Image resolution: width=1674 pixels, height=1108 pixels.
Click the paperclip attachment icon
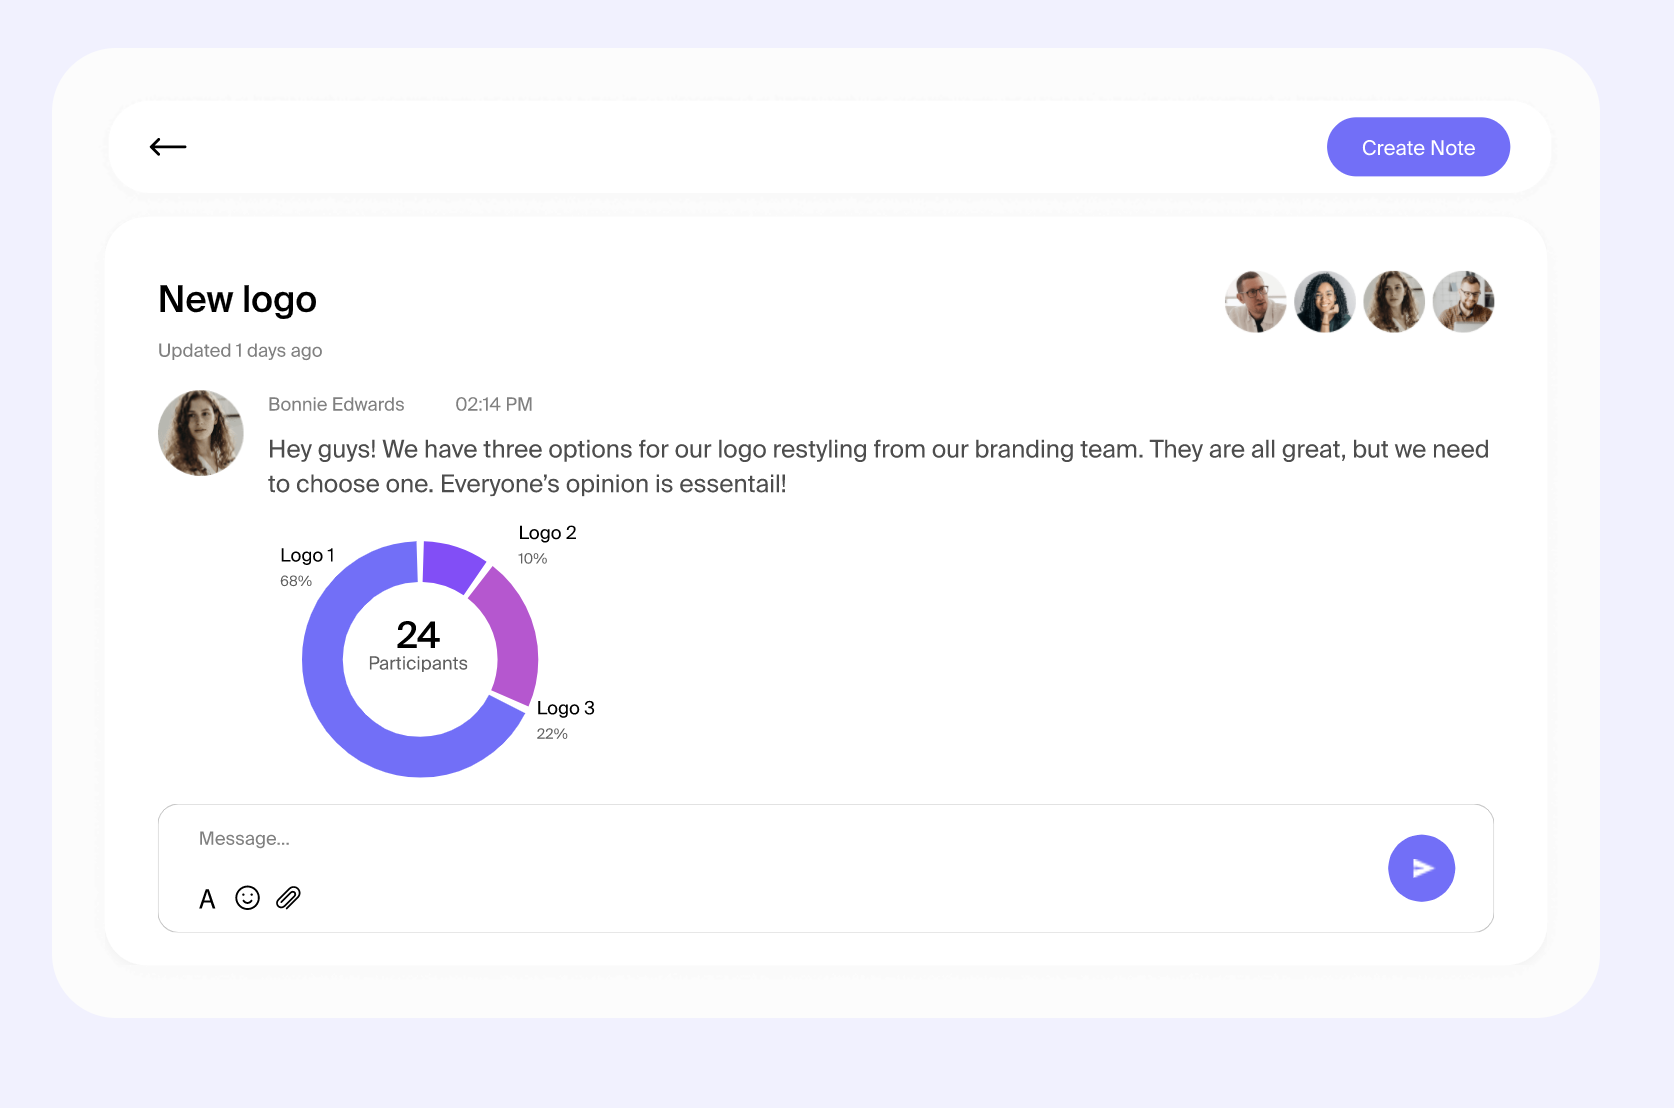pyautogui.click(x=288, y=898)
